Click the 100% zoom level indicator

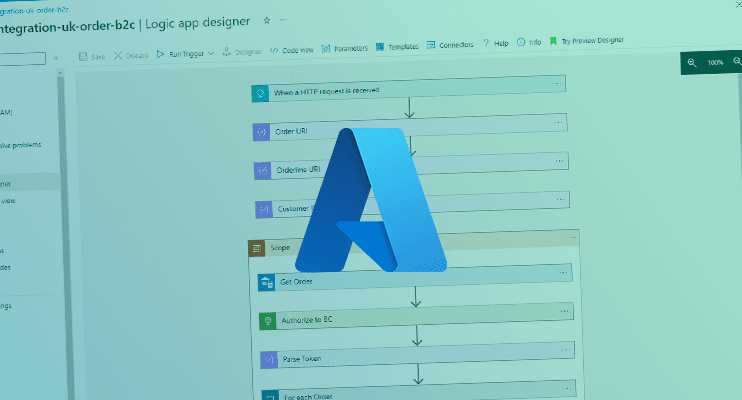[x=716, y=62]
